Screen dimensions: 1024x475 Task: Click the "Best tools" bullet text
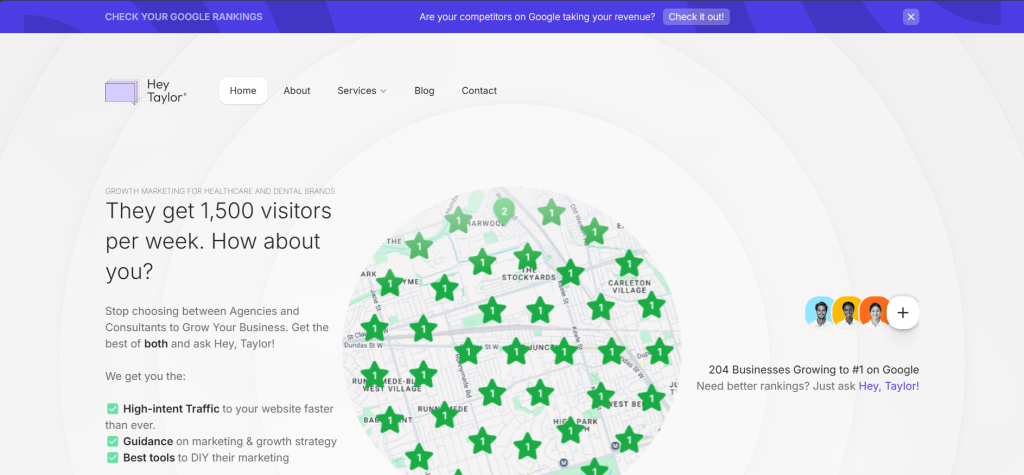pyautogui.click(x=149, y=458)
